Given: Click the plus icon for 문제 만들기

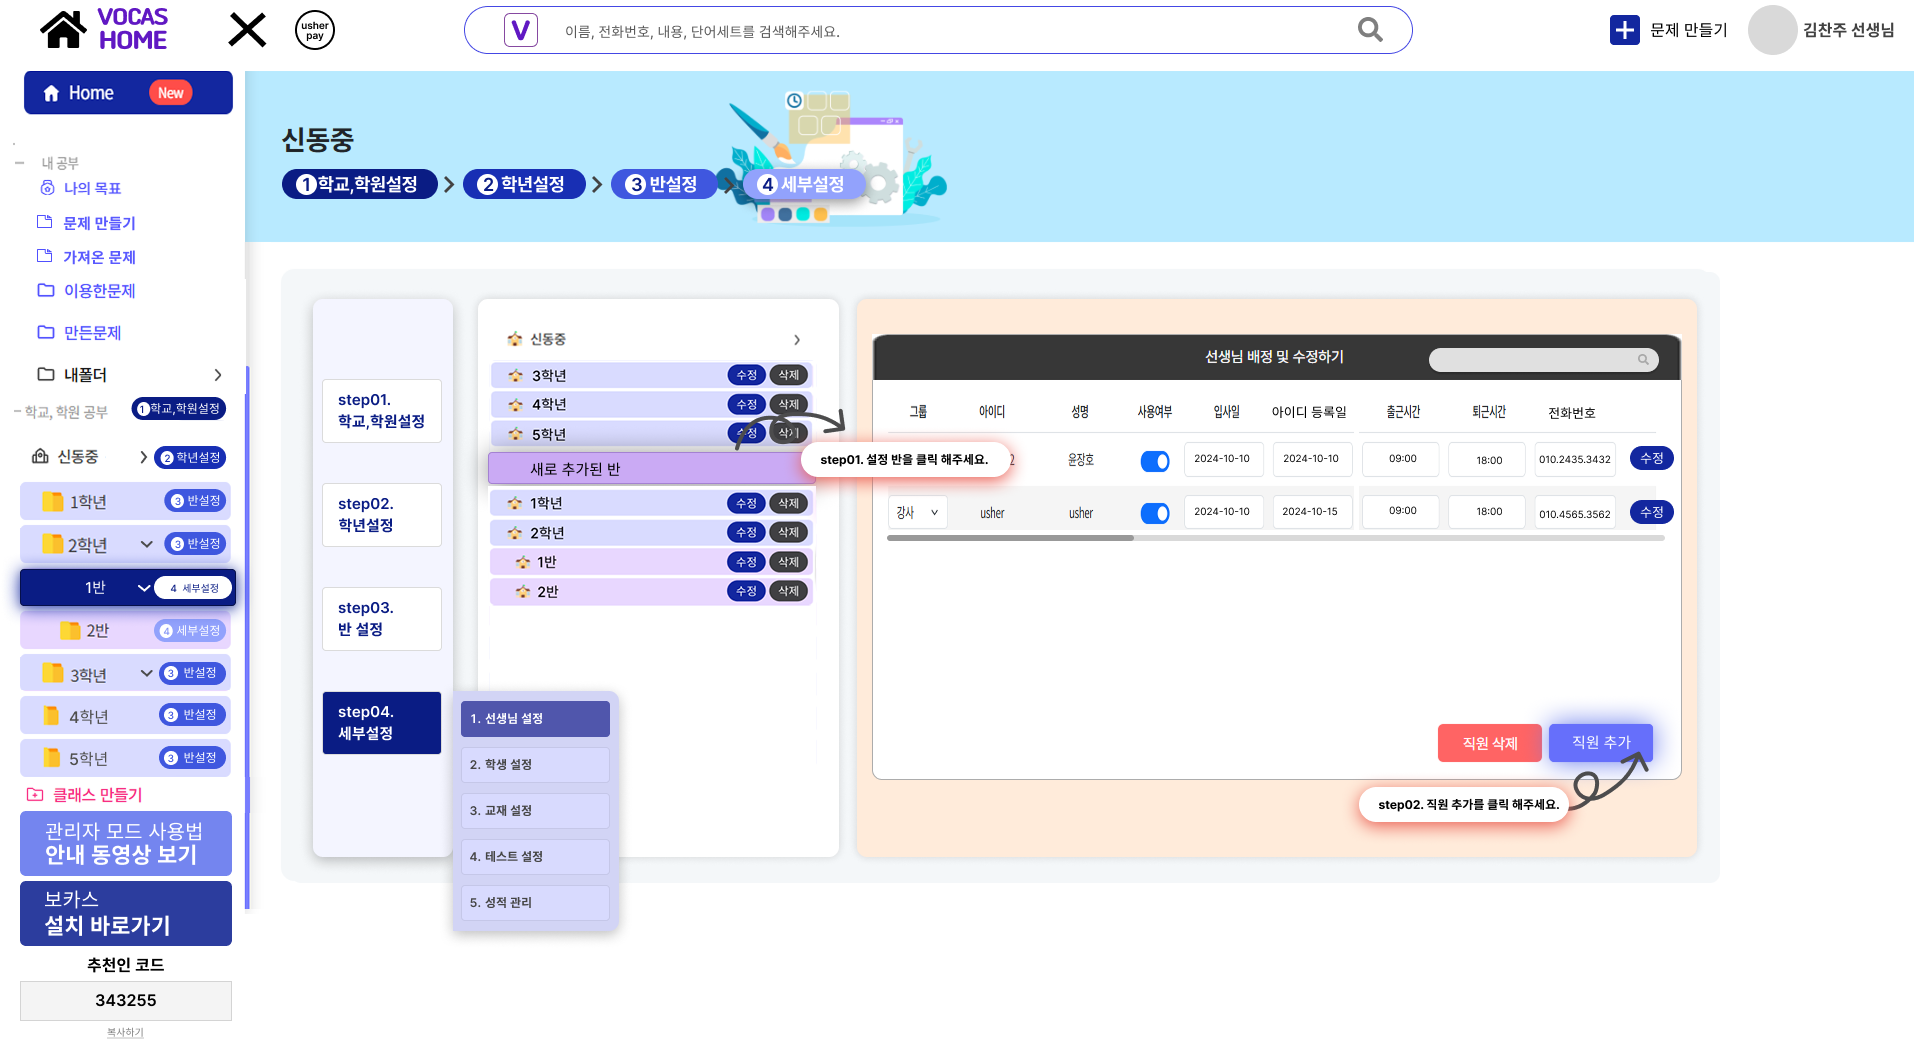Looking at the screenshot, I should click(1624, 30).
